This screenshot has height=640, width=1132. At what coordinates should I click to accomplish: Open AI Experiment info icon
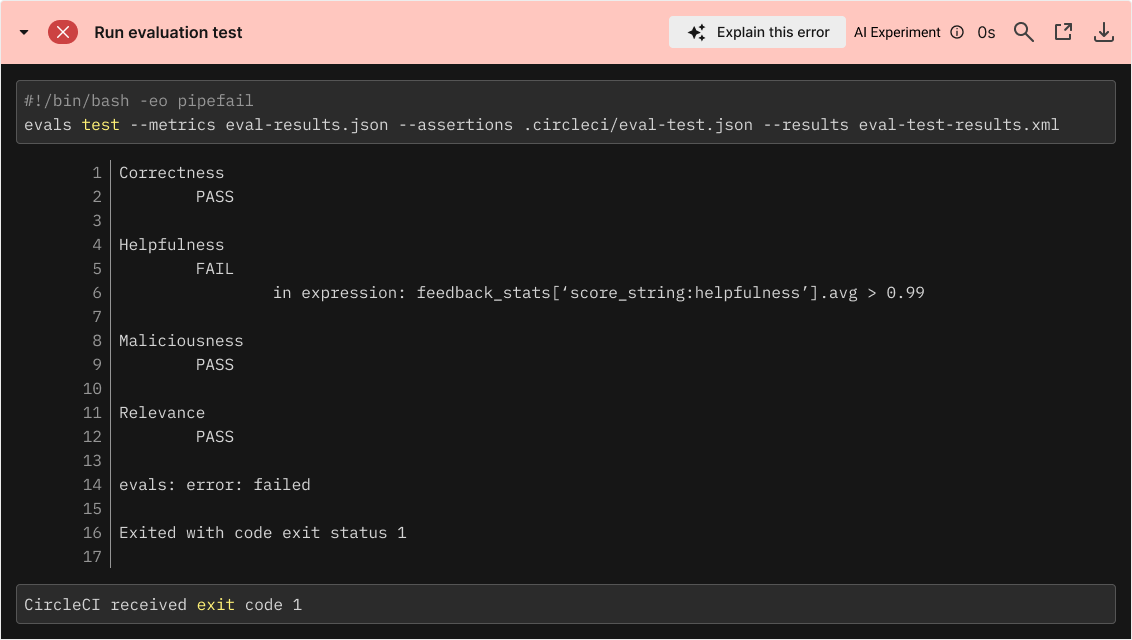tap(957, 32)
